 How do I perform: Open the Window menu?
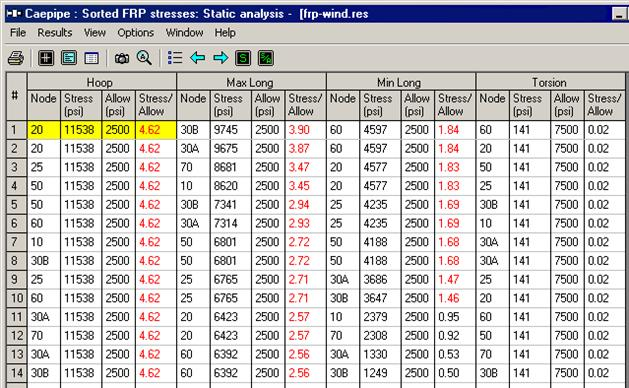click(x=185, y=33)
